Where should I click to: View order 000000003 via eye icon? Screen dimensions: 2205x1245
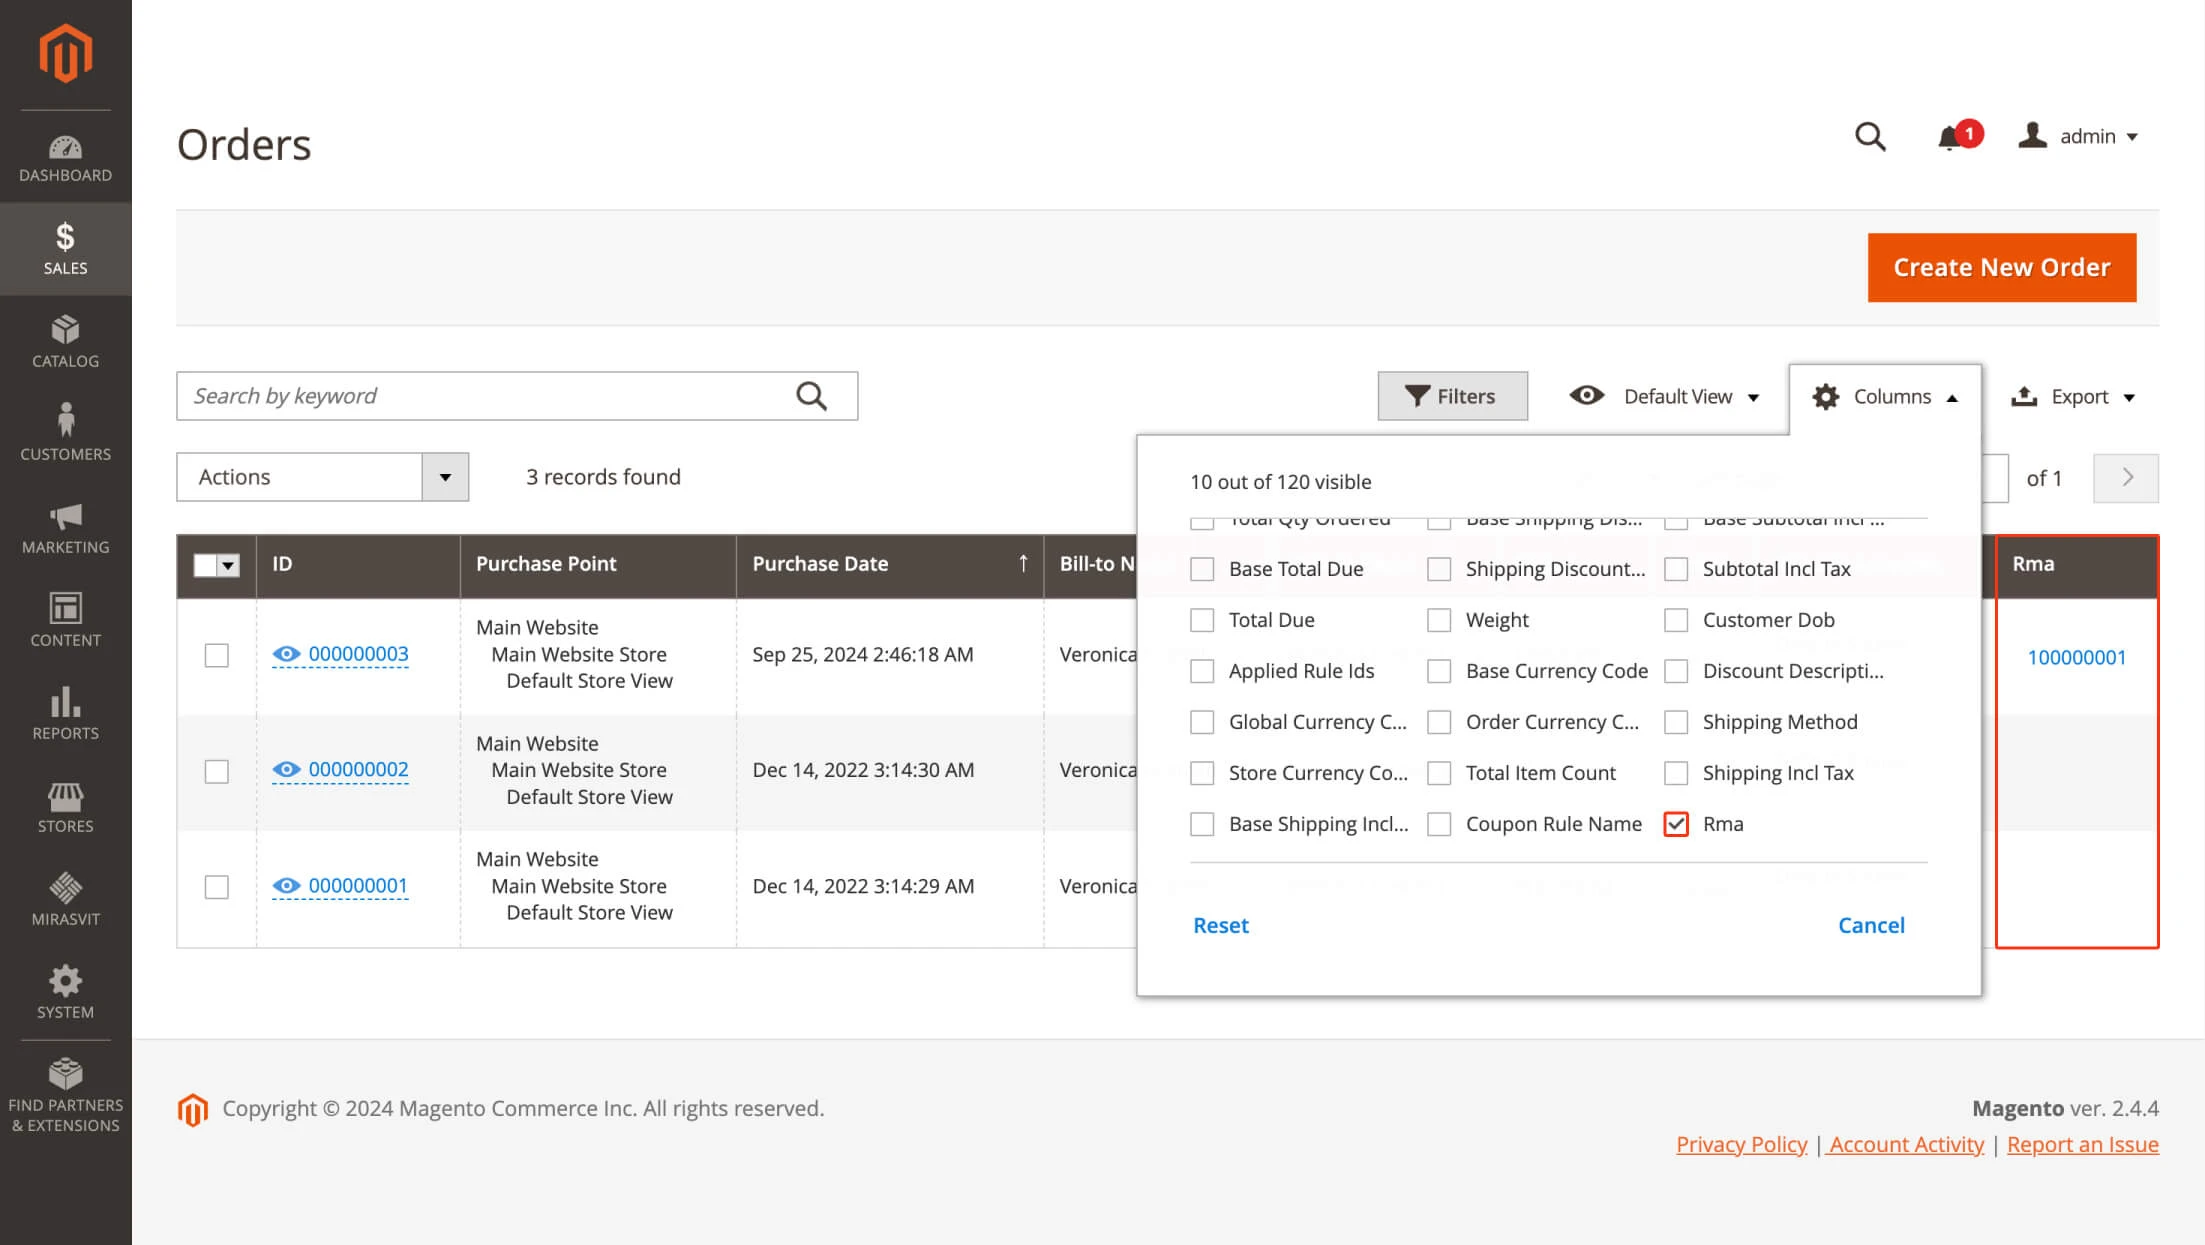click(286, 654)
